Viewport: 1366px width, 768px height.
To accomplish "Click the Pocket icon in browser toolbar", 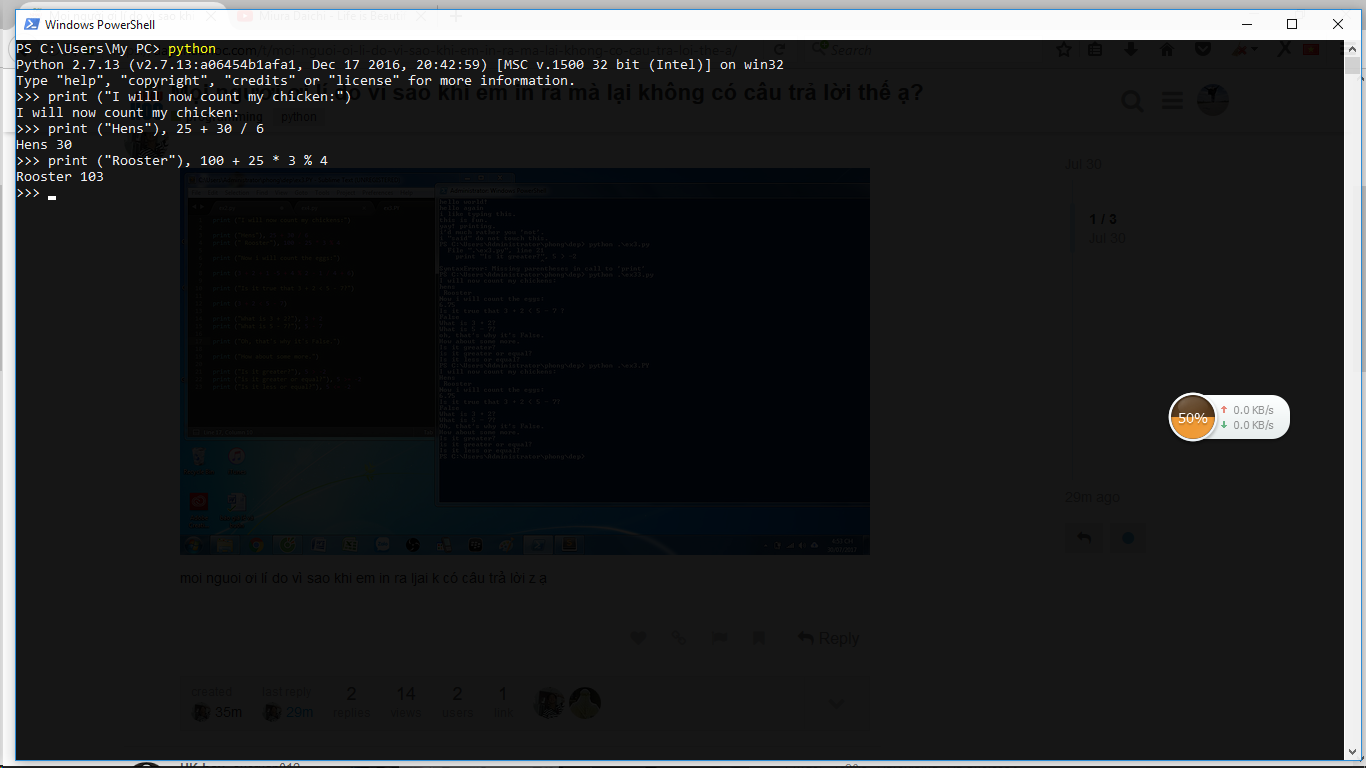I will [1203, 50].
